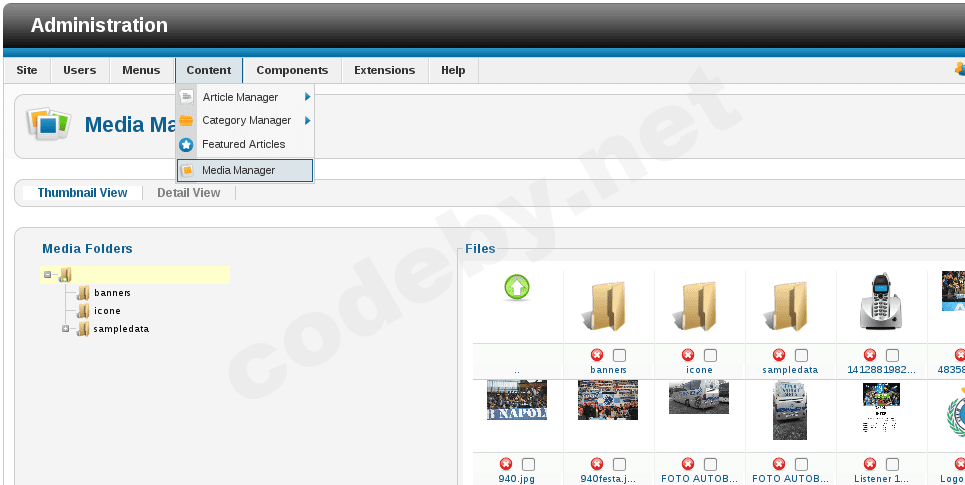965x485 pixels.
Task: Switch to Thumbnail View tab
Action: point(82,193)
